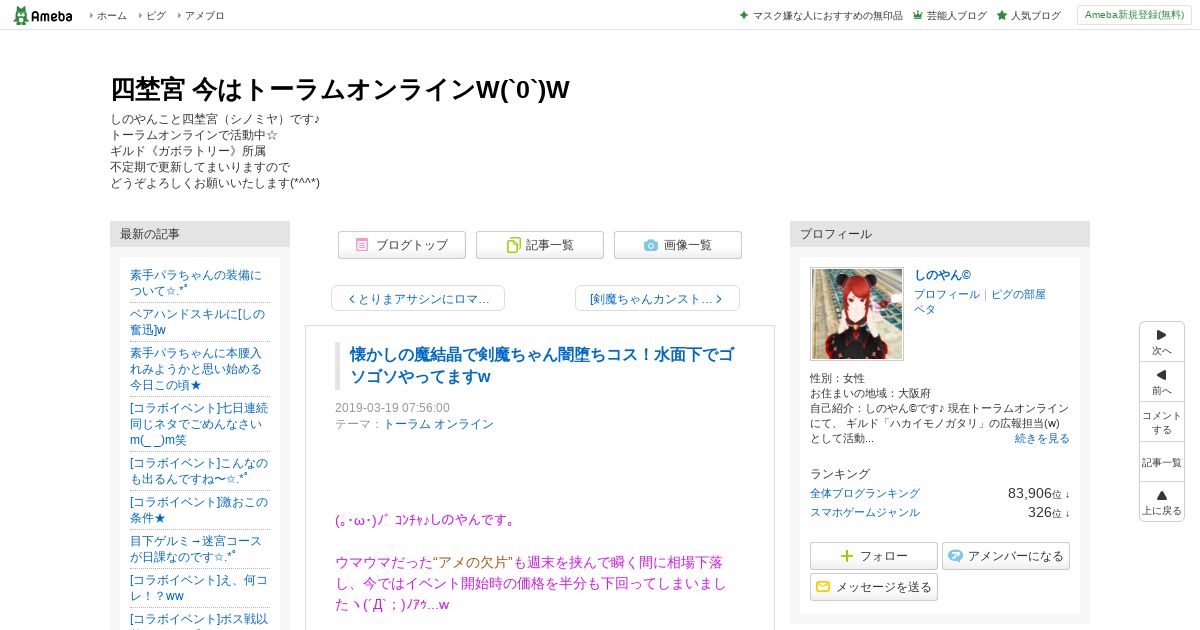Open theme トーラム オンライン
Screen dimensions: 1200x630
439,424
